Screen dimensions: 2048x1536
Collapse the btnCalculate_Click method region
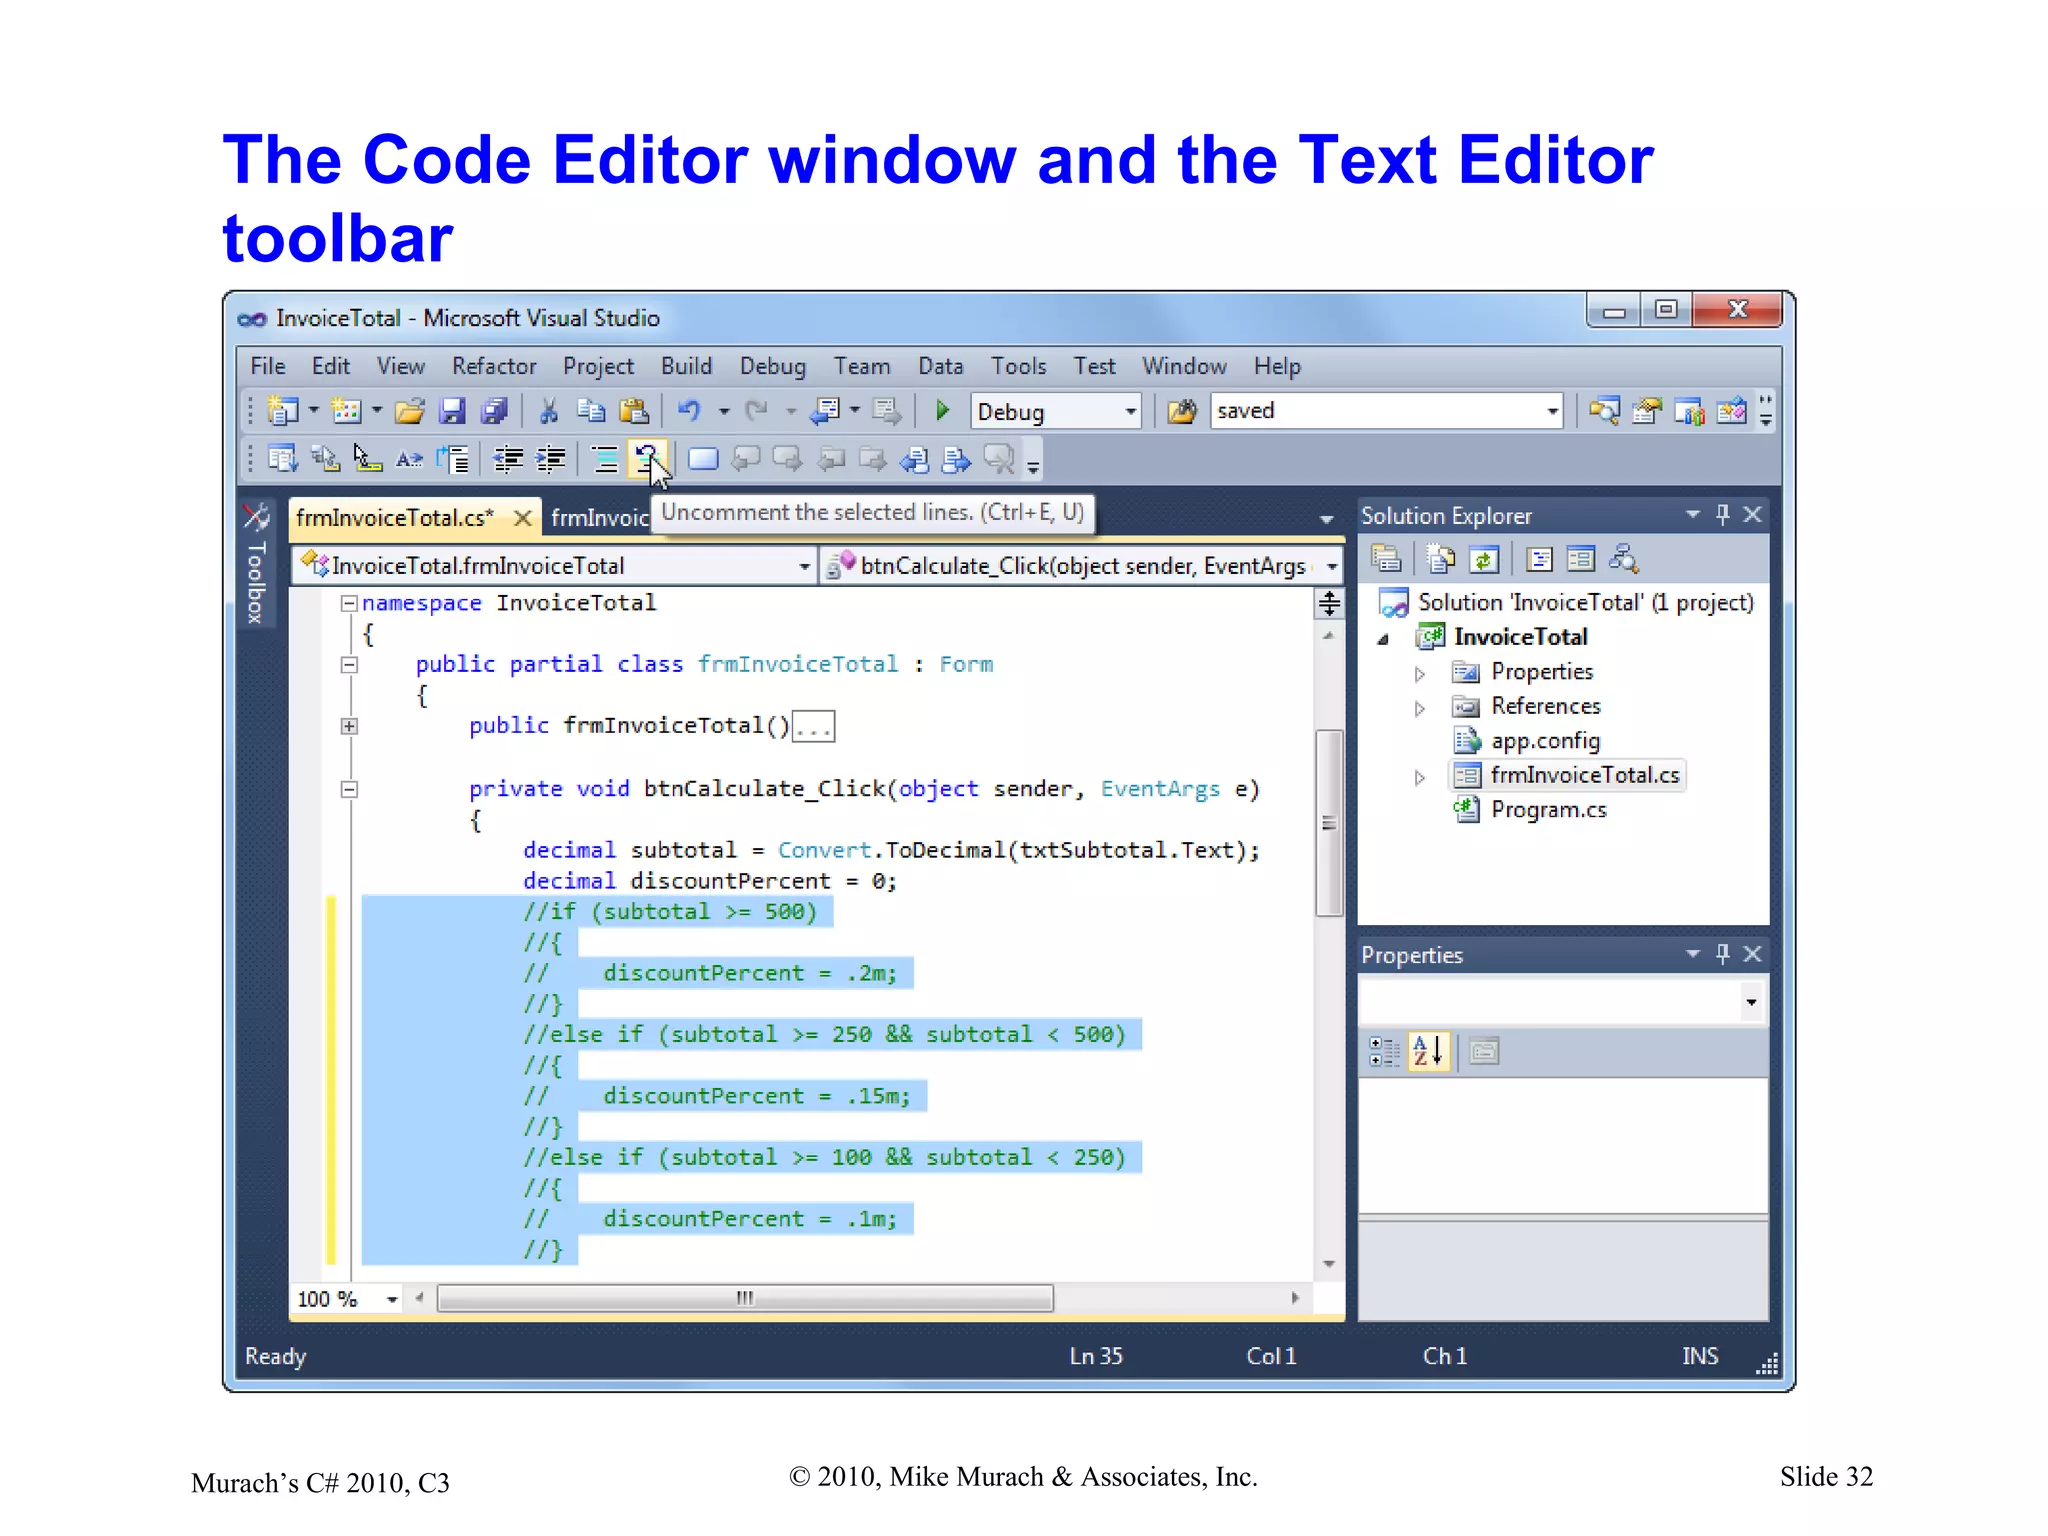pyautogui.click(x=349, y=789)
